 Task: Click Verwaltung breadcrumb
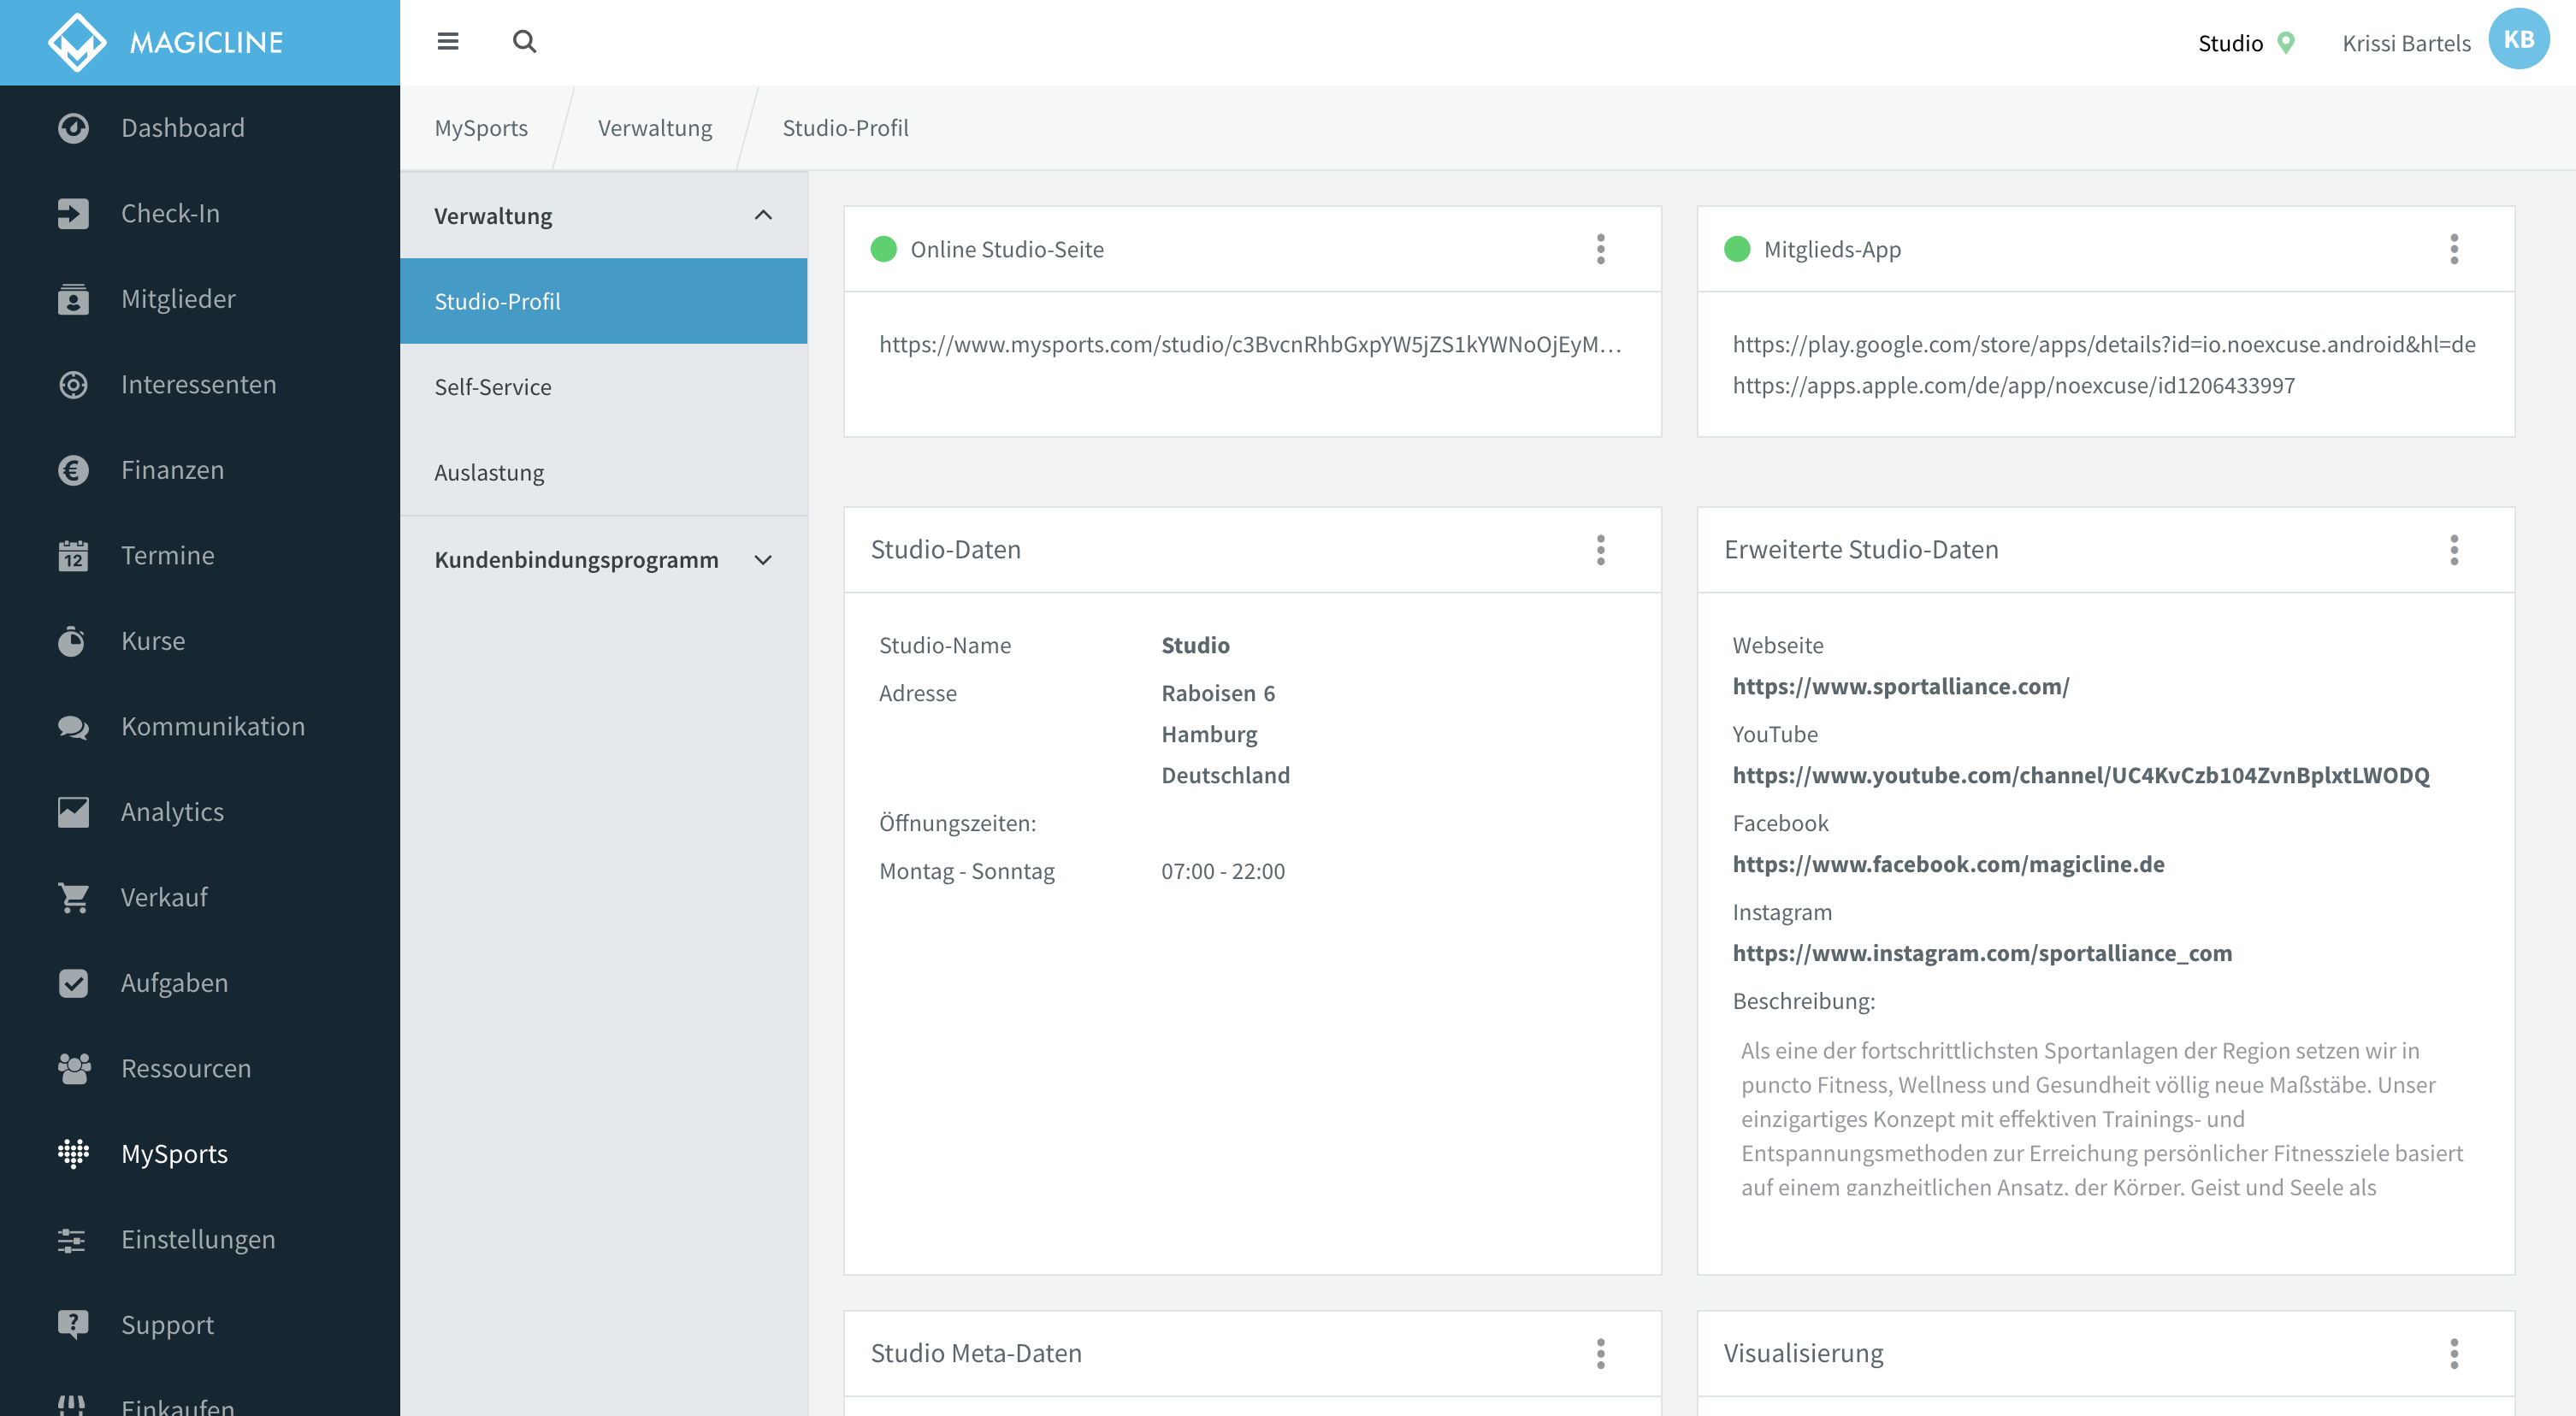point(655,128)
